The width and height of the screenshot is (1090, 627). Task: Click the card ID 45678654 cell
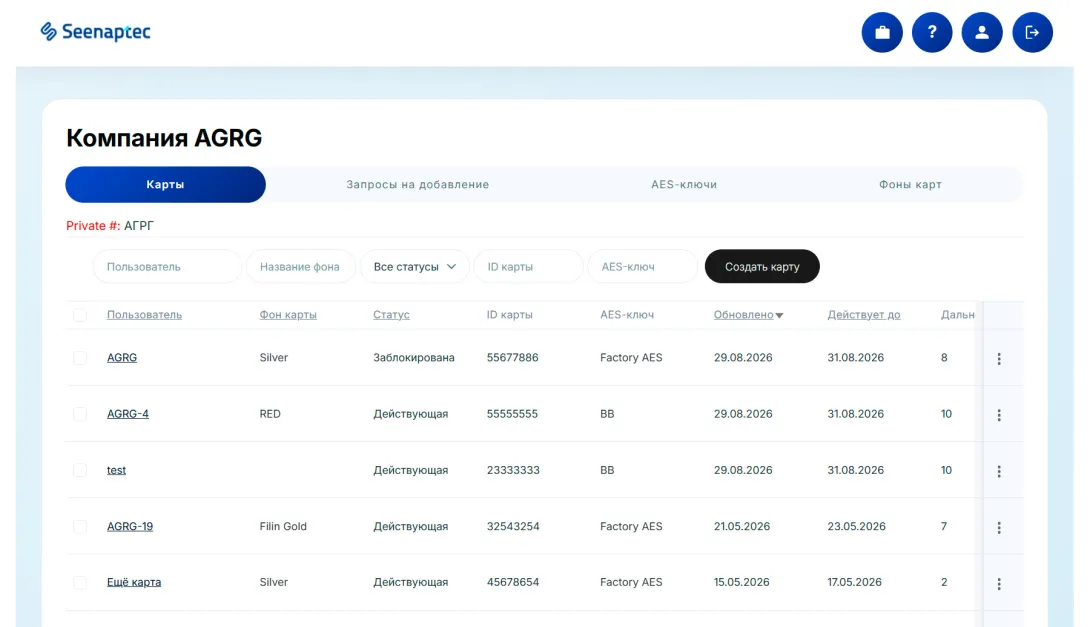pyautogui.click(x=513, y=582)
